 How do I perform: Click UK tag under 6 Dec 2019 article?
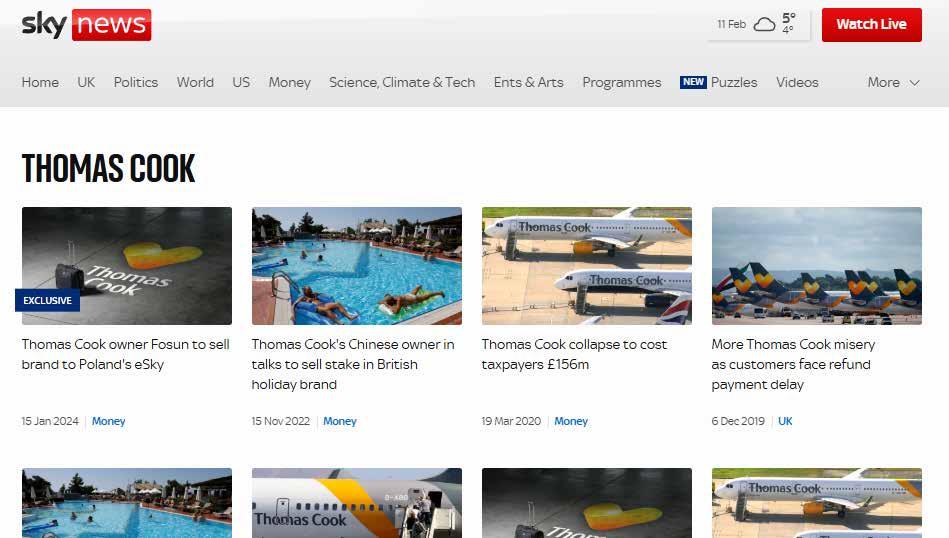coord(785,421)
